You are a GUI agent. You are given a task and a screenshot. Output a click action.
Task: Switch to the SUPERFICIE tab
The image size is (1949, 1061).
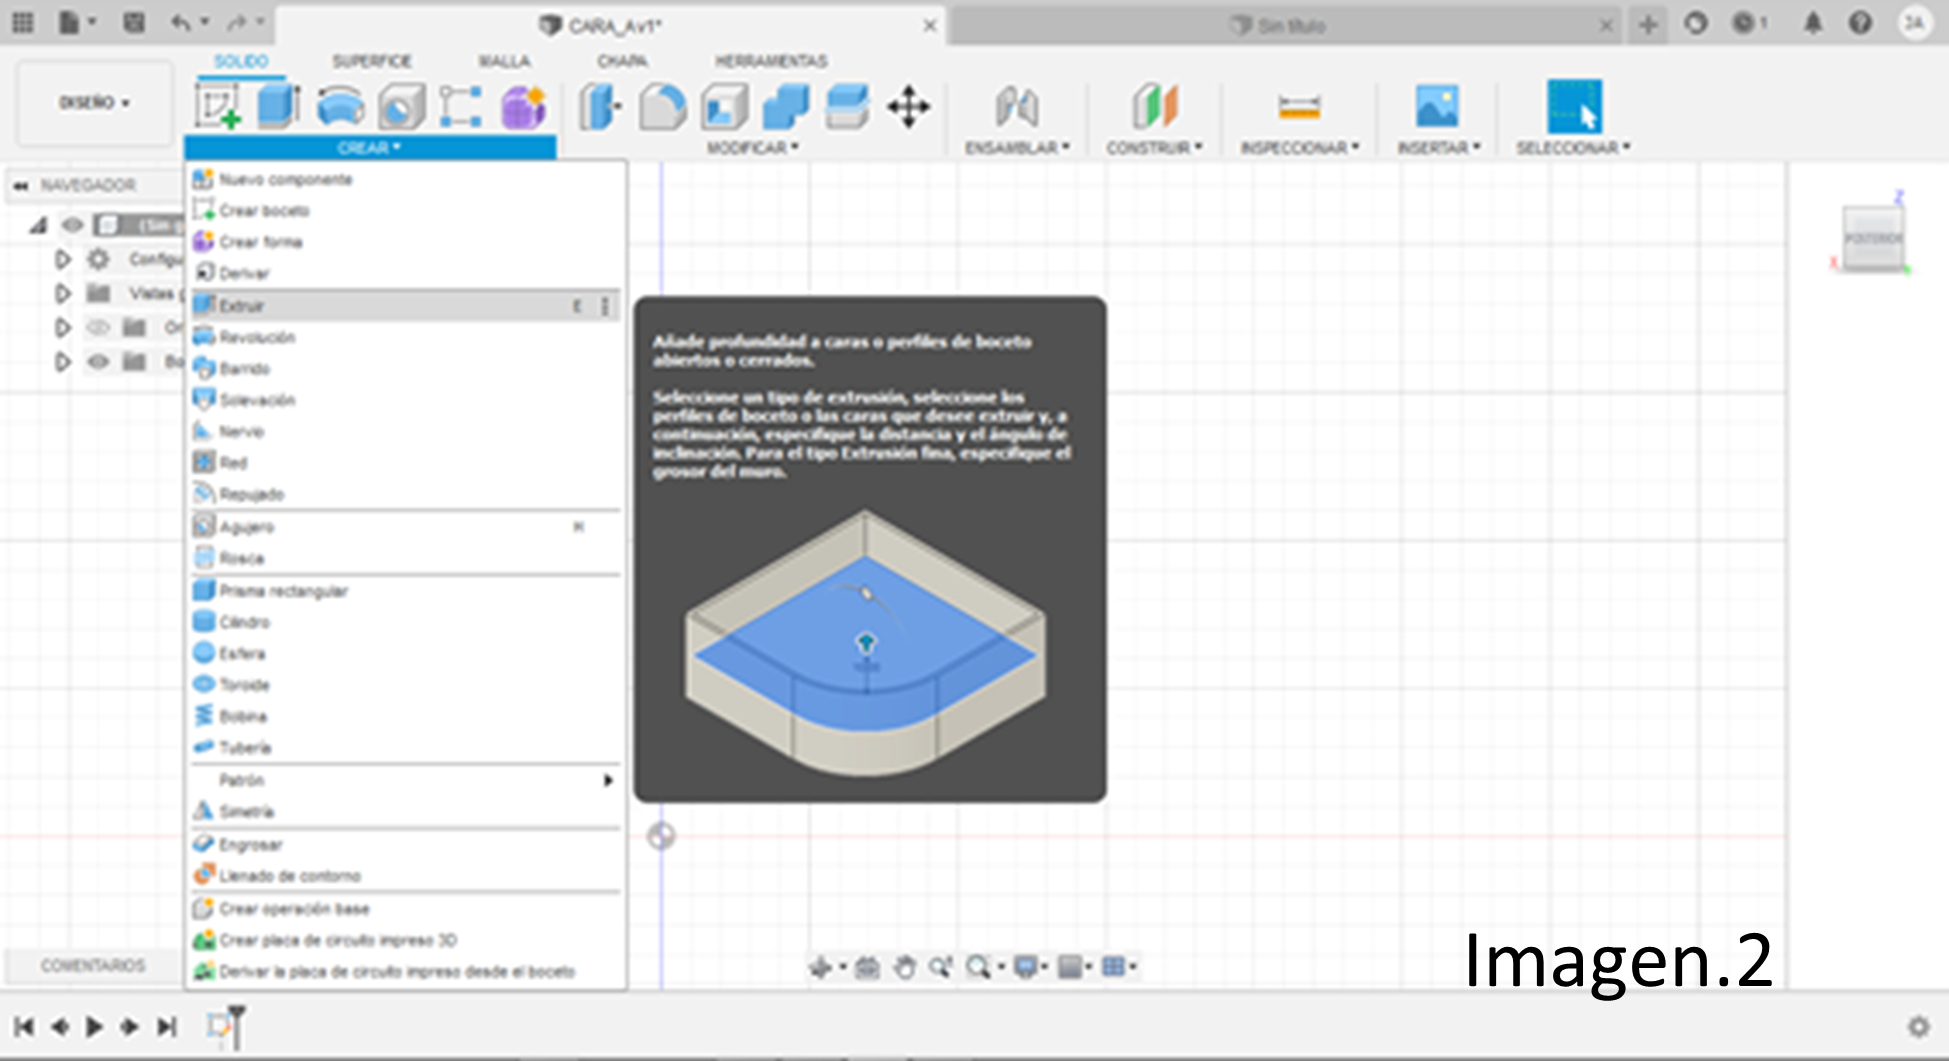371,61
